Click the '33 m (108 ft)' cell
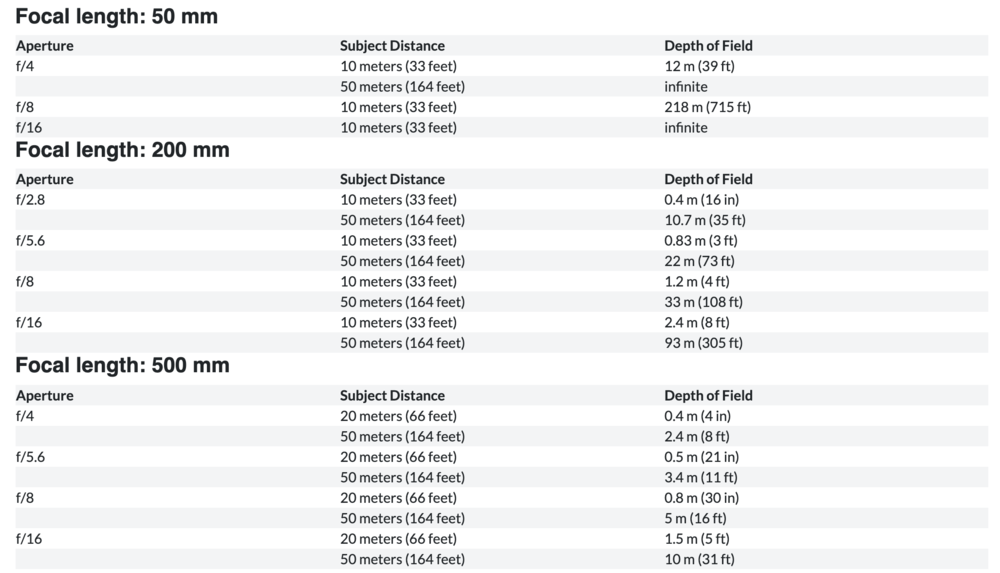This screenshot has width=1000, height=573. 703,302
